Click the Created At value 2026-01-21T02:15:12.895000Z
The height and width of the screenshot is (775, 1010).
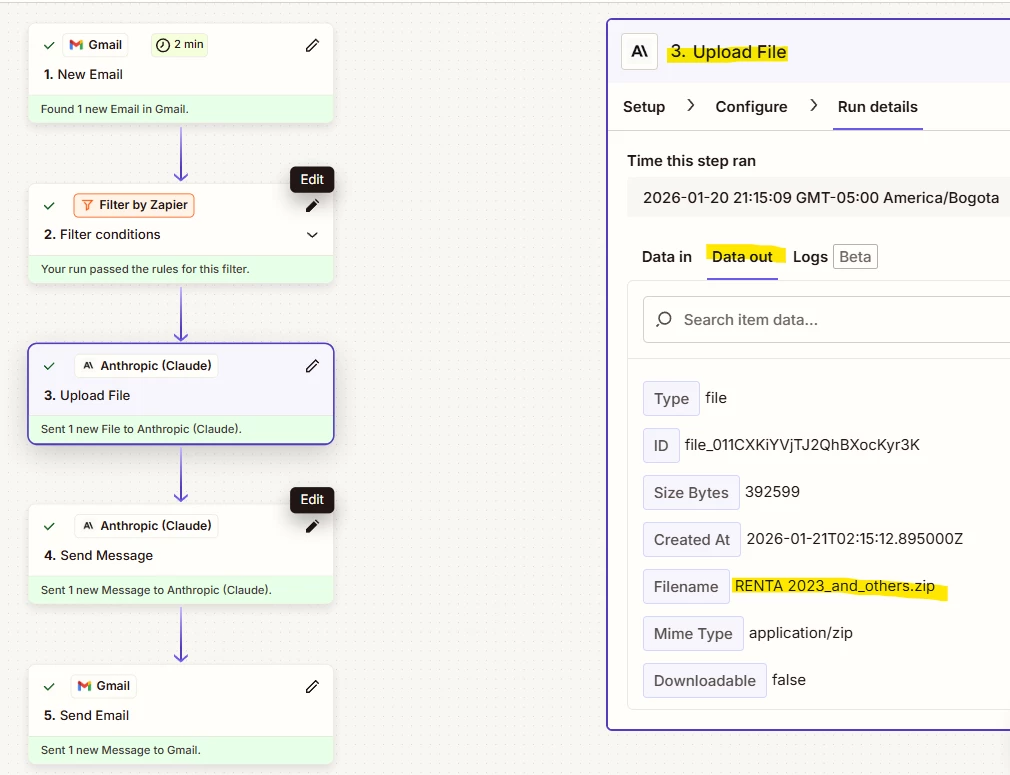click(x=854, y=539)
